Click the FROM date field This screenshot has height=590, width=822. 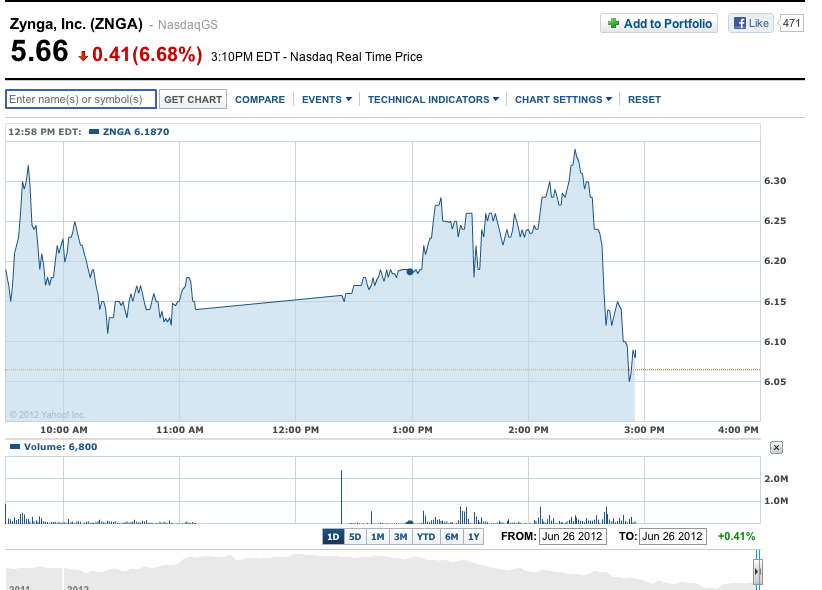point(572,536)
